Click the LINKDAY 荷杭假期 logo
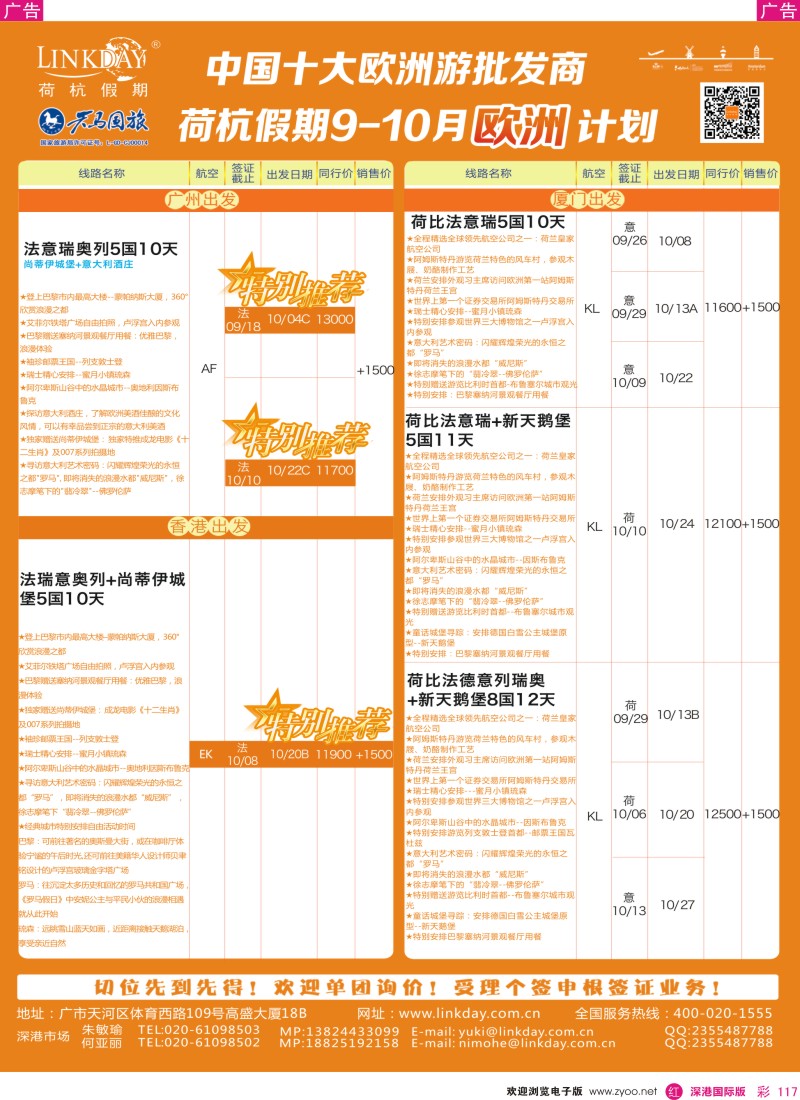The height and width of the screenshot is (1100, 800). coord(97,68)
